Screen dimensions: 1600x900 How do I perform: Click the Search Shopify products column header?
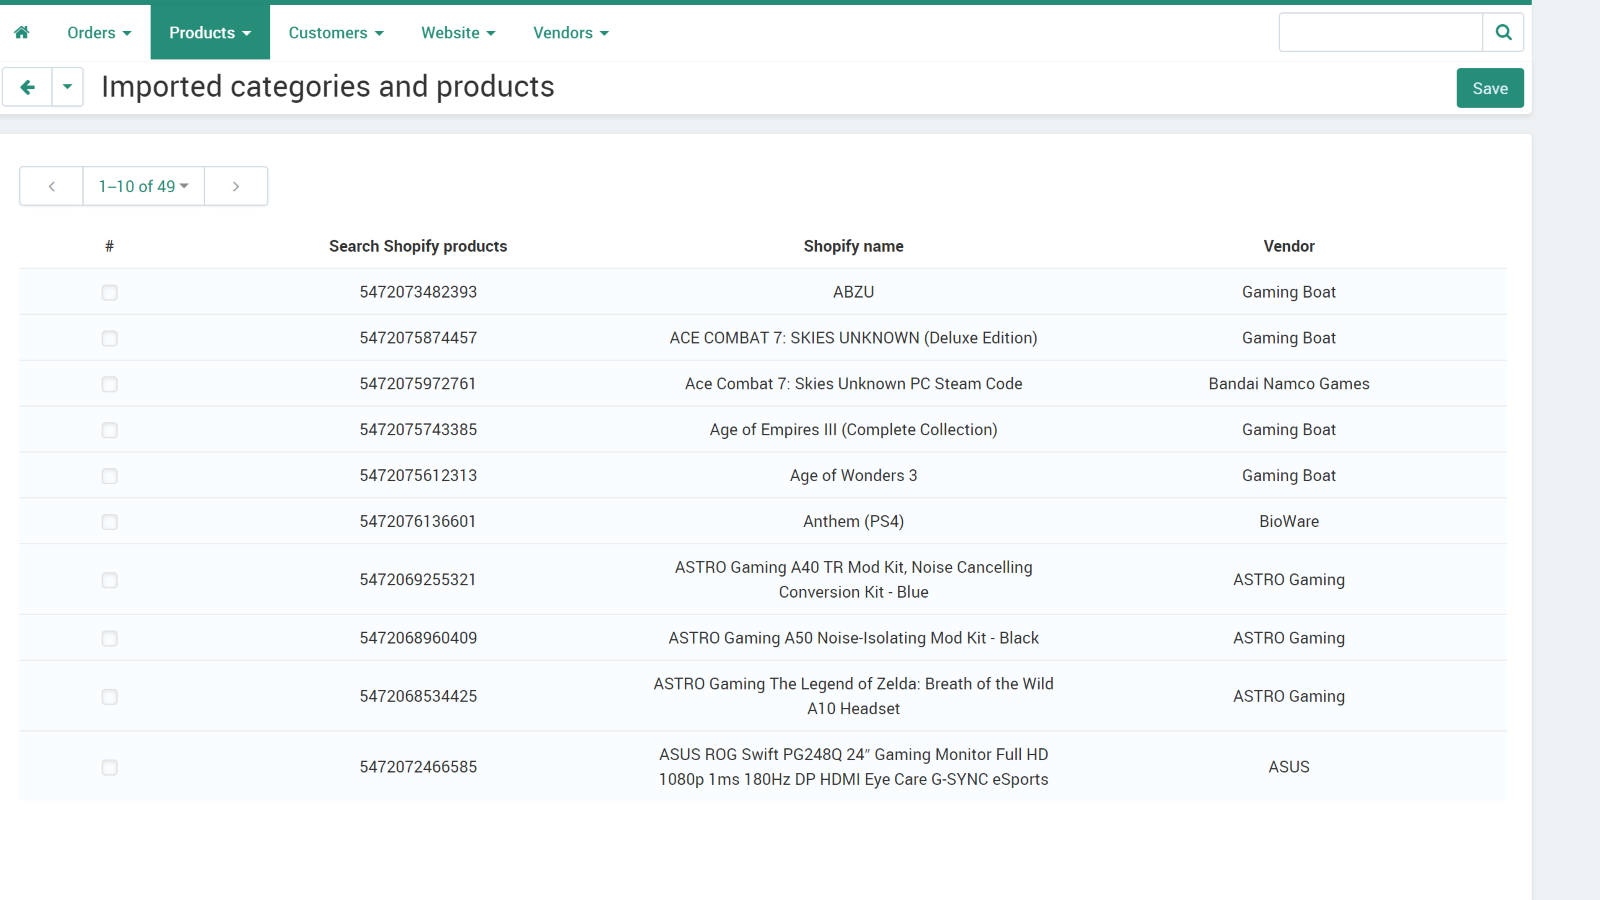[418, 246]
